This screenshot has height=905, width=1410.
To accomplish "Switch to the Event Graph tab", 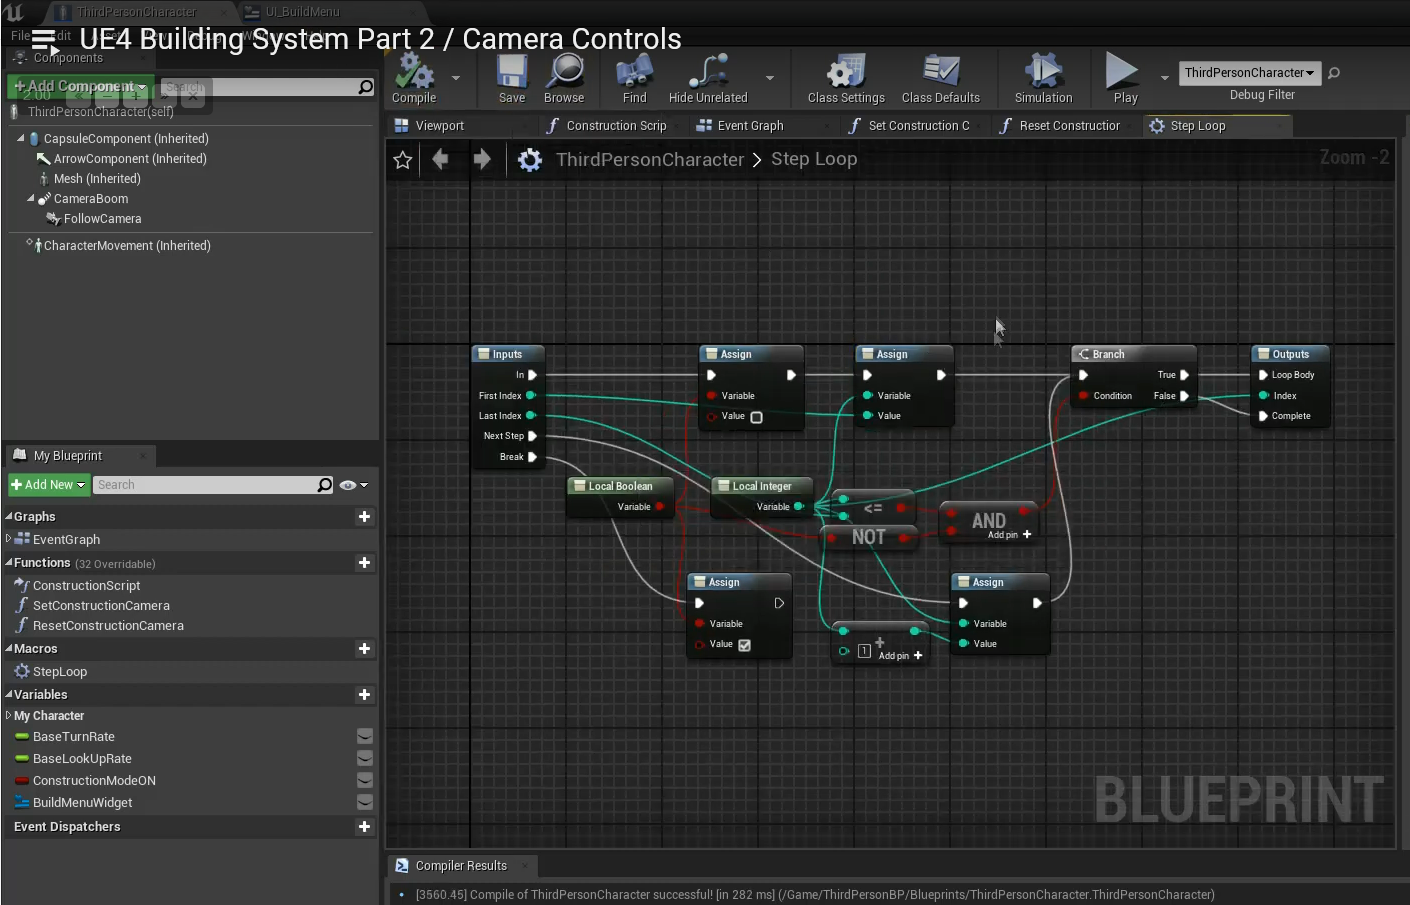I will click(750, 126).
